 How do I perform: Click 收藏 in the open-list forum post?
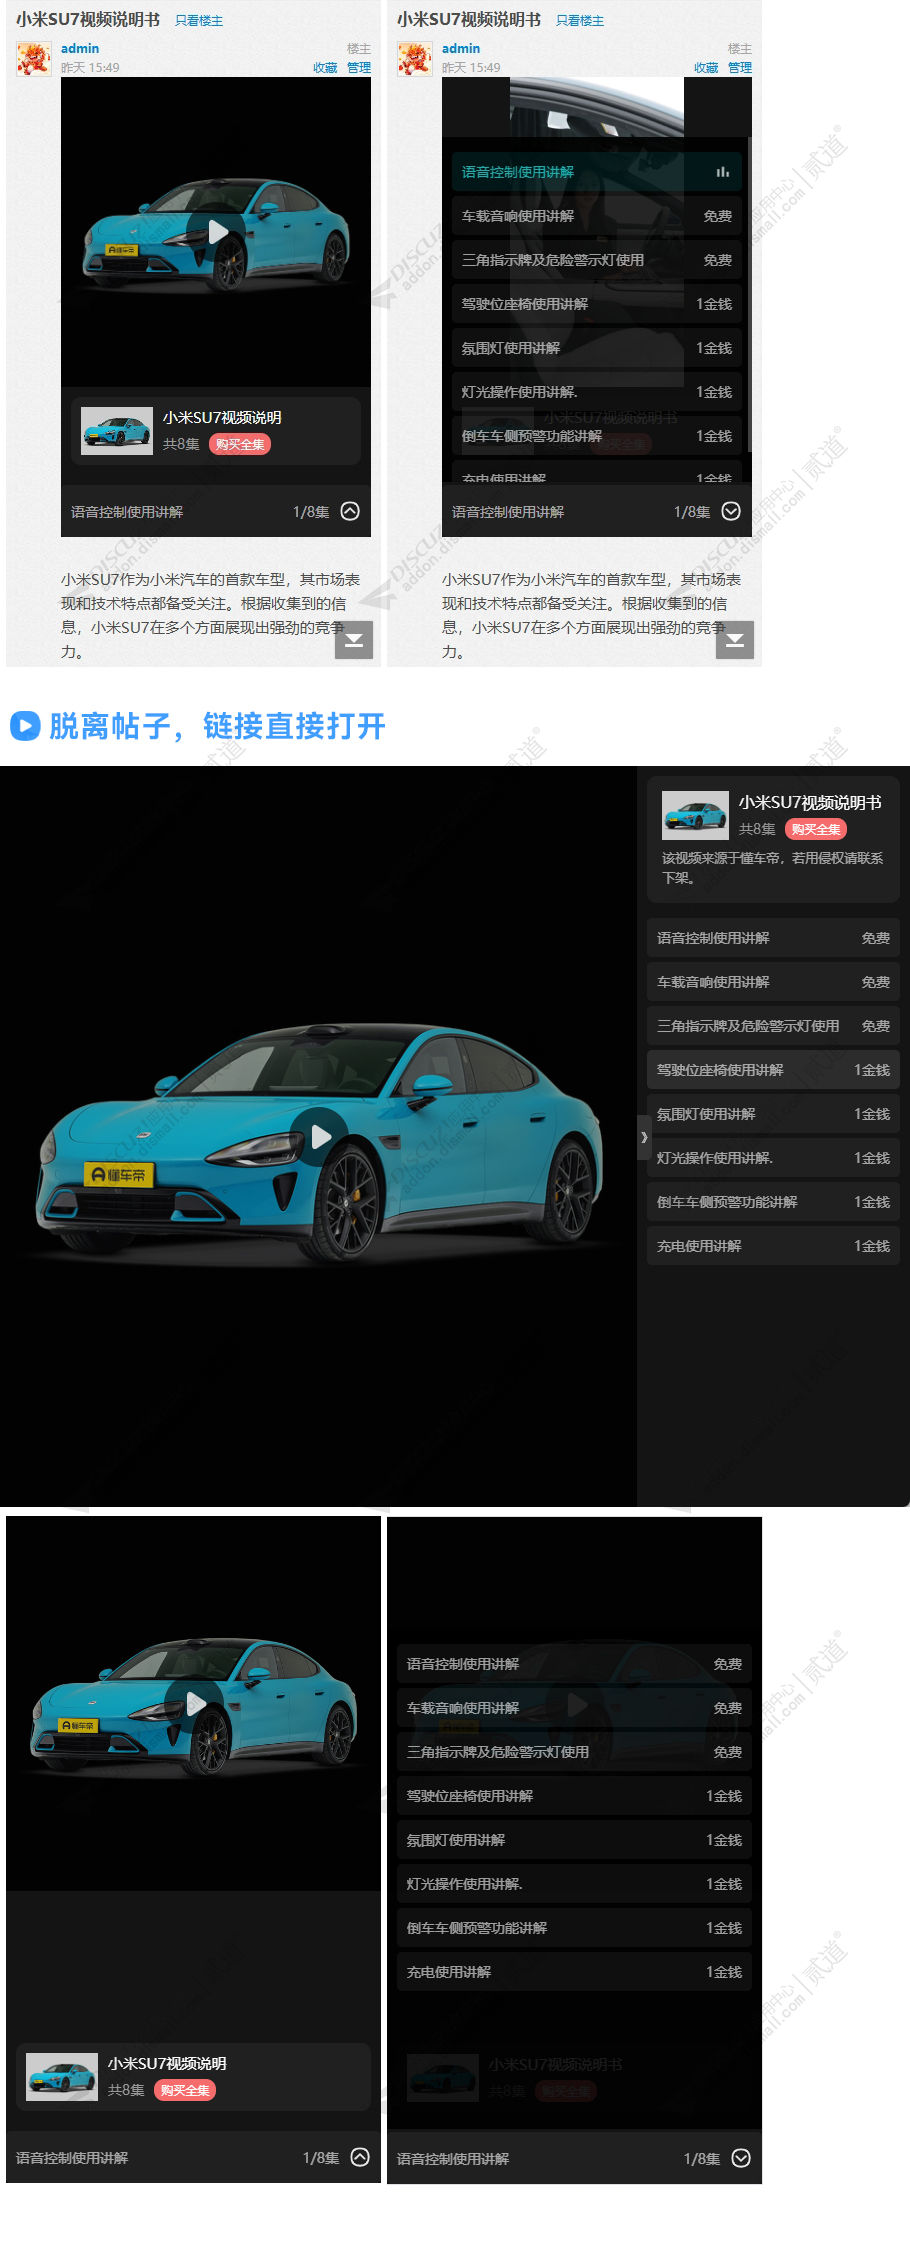(706, 68)
